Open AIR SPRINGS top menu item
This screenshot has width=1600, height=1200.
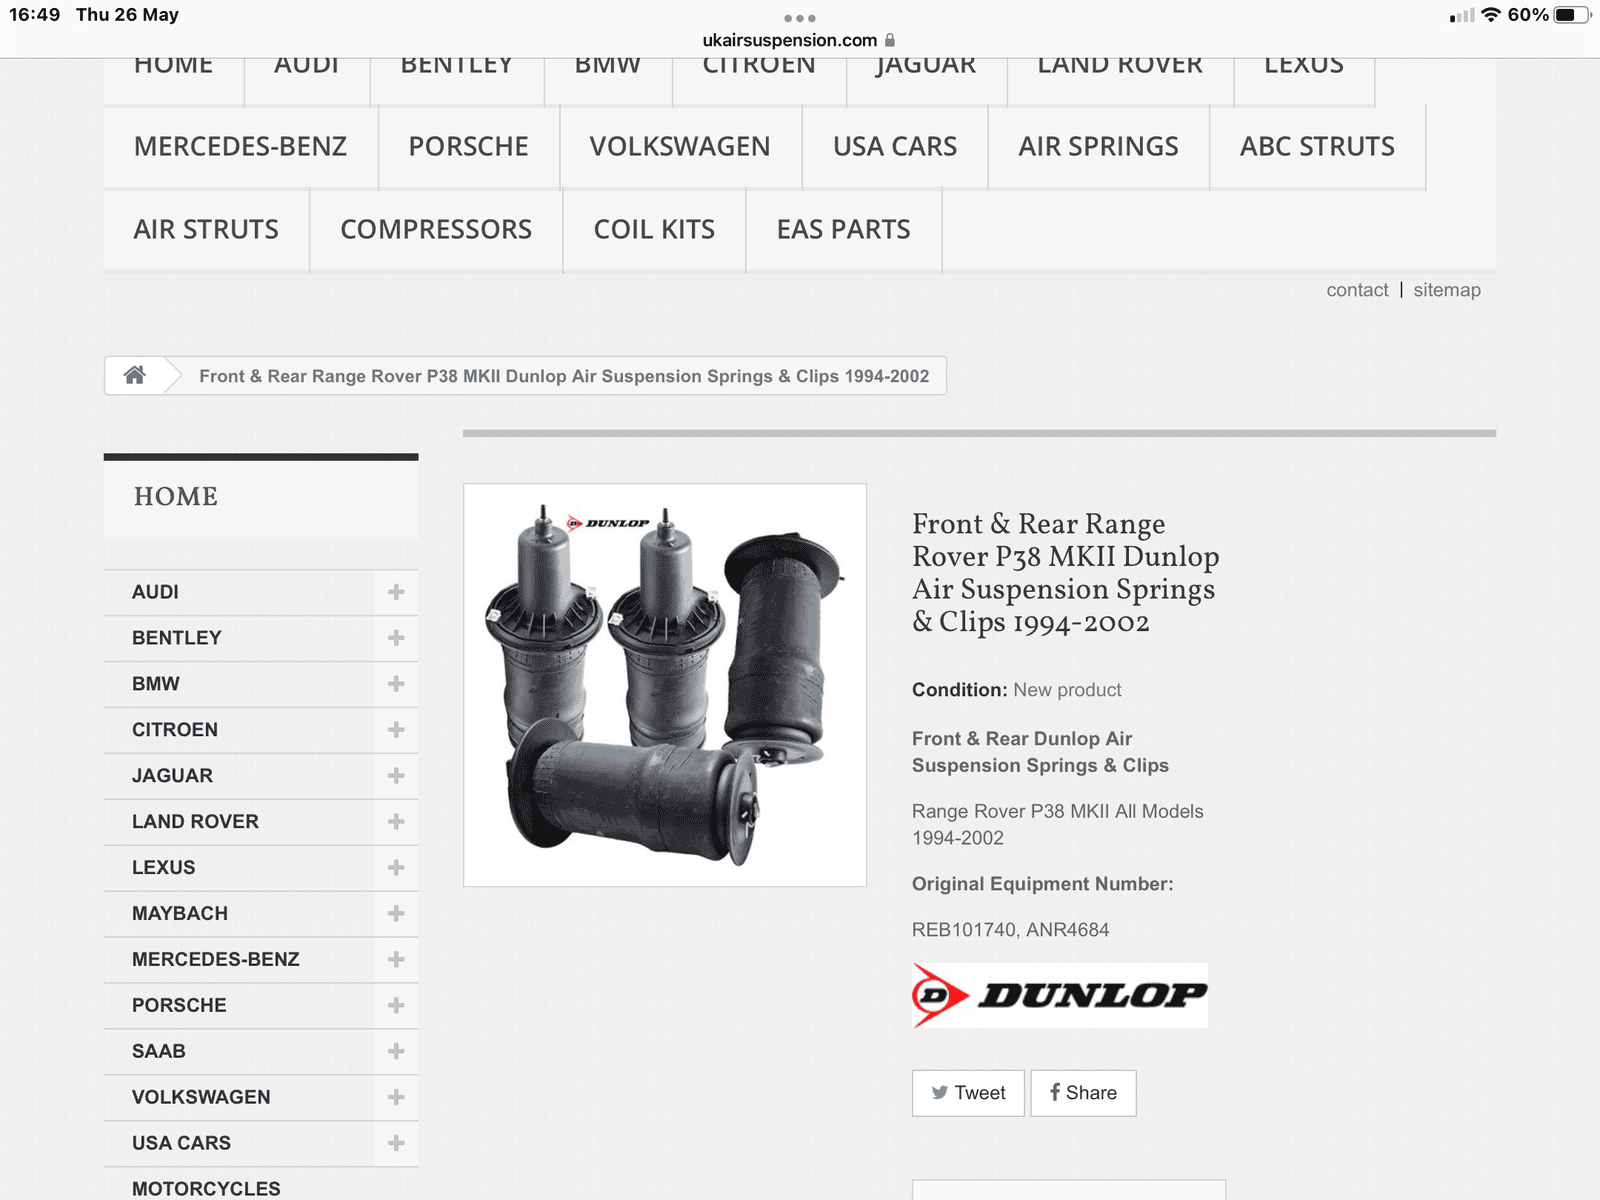pyautogui.click(x=1098, y=147)
